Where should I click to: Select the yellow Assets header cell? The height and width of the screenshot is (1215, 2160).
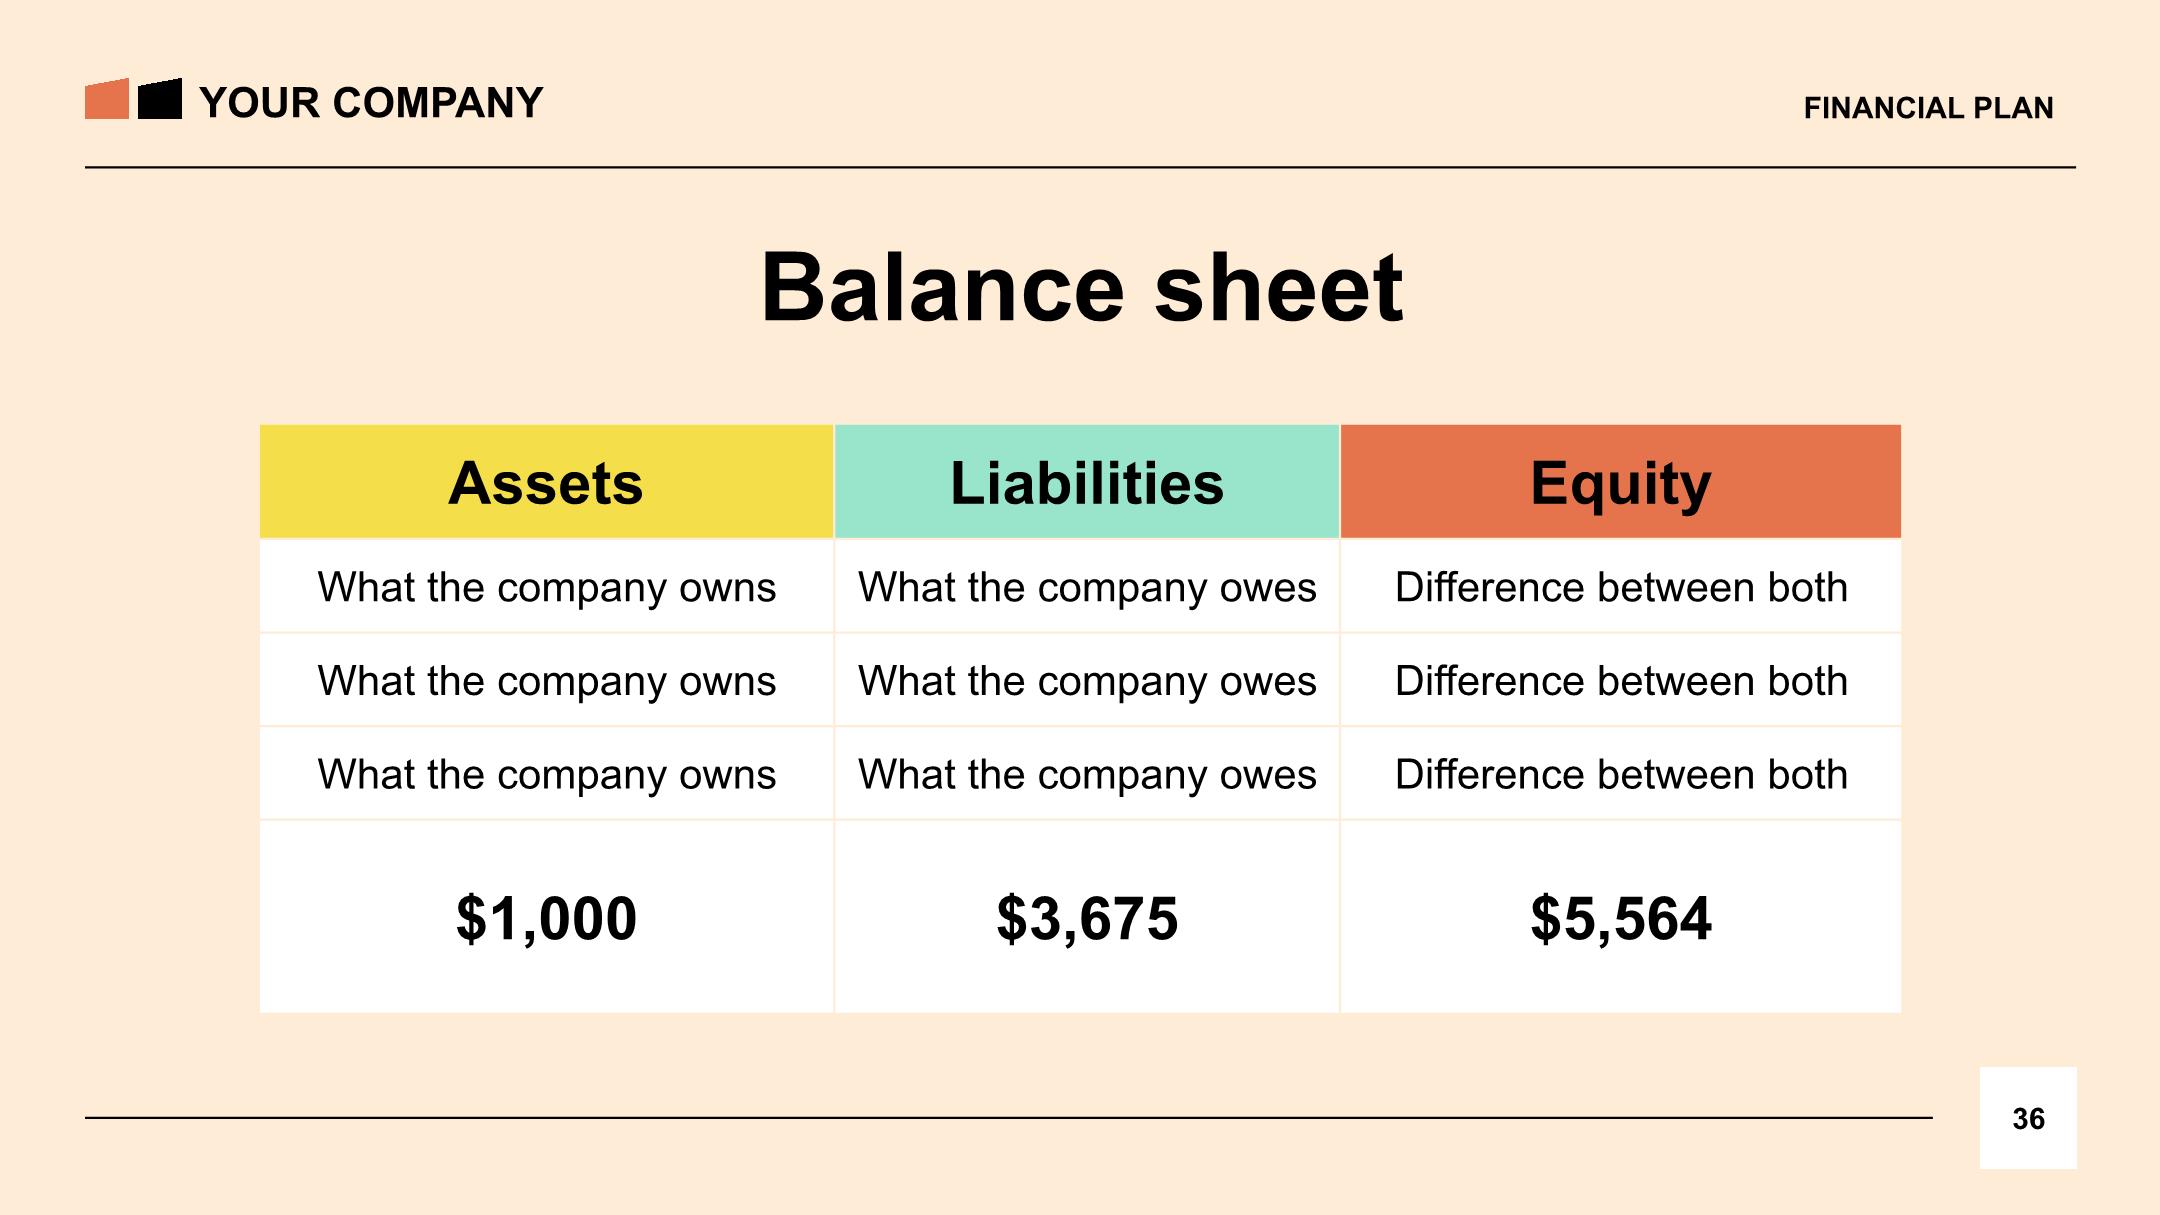click(546, 482)
